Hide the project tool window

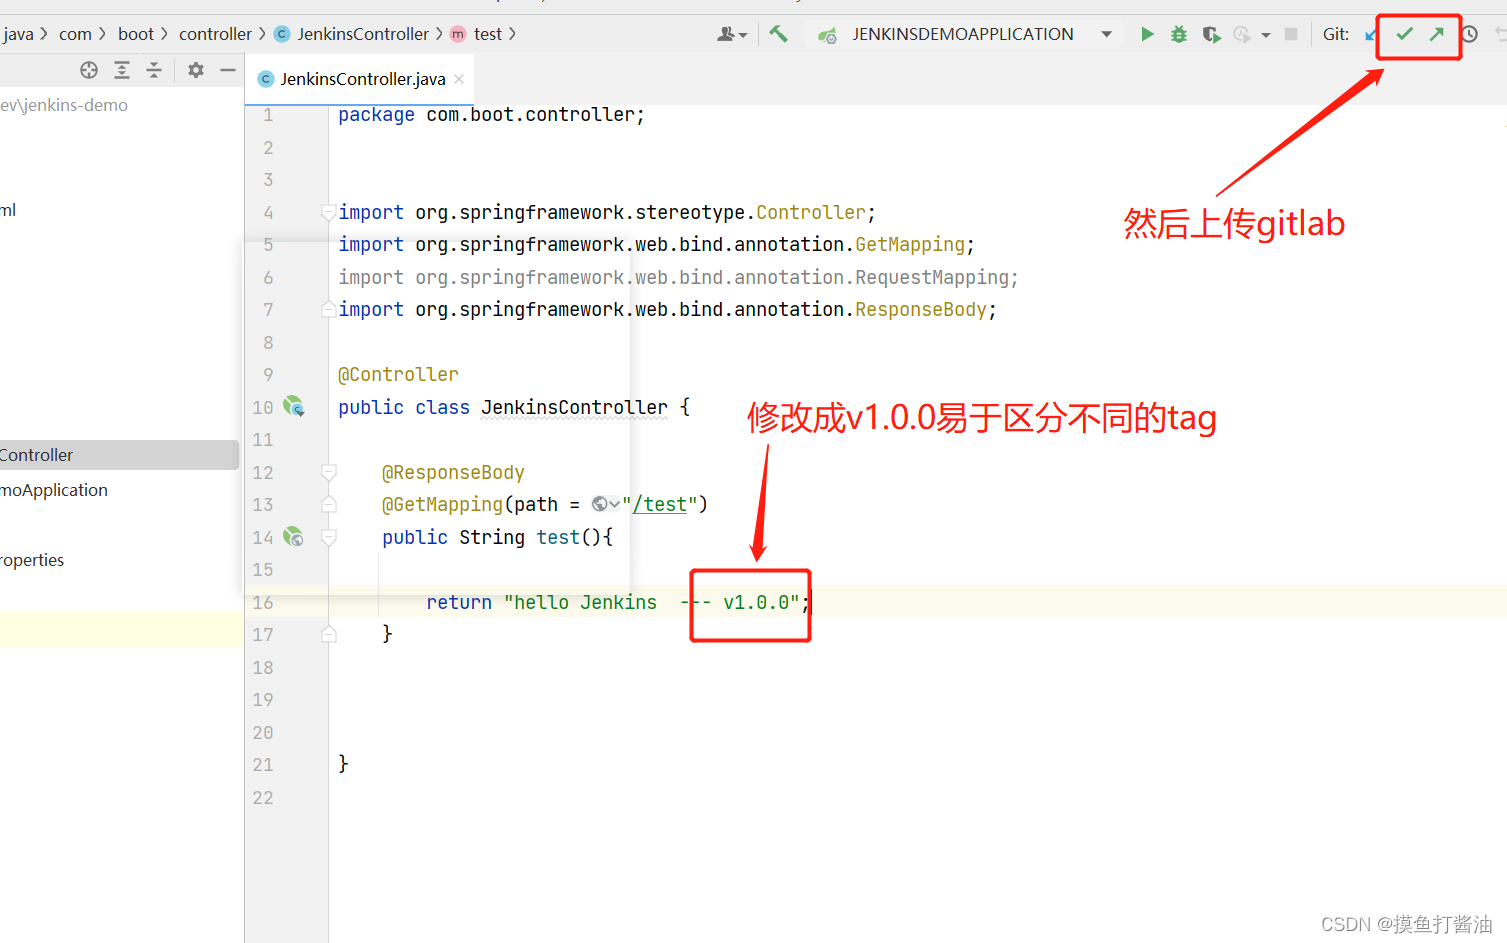tap(228, 70)
